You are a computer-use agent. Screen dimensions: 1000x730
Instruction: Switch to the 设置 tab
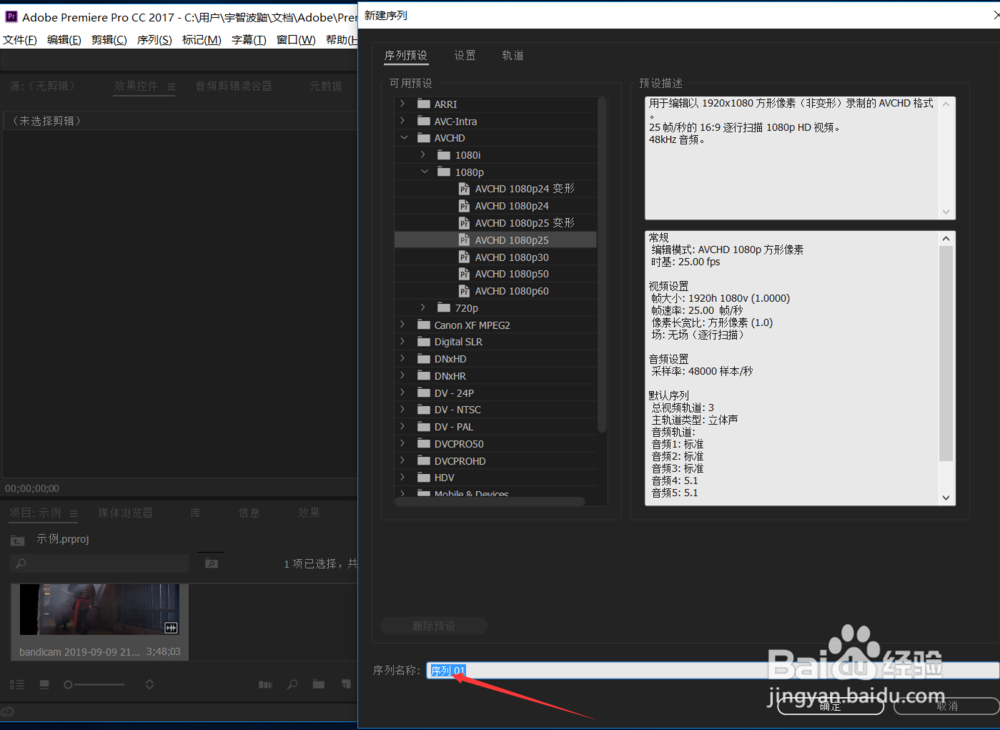(465, 56)
